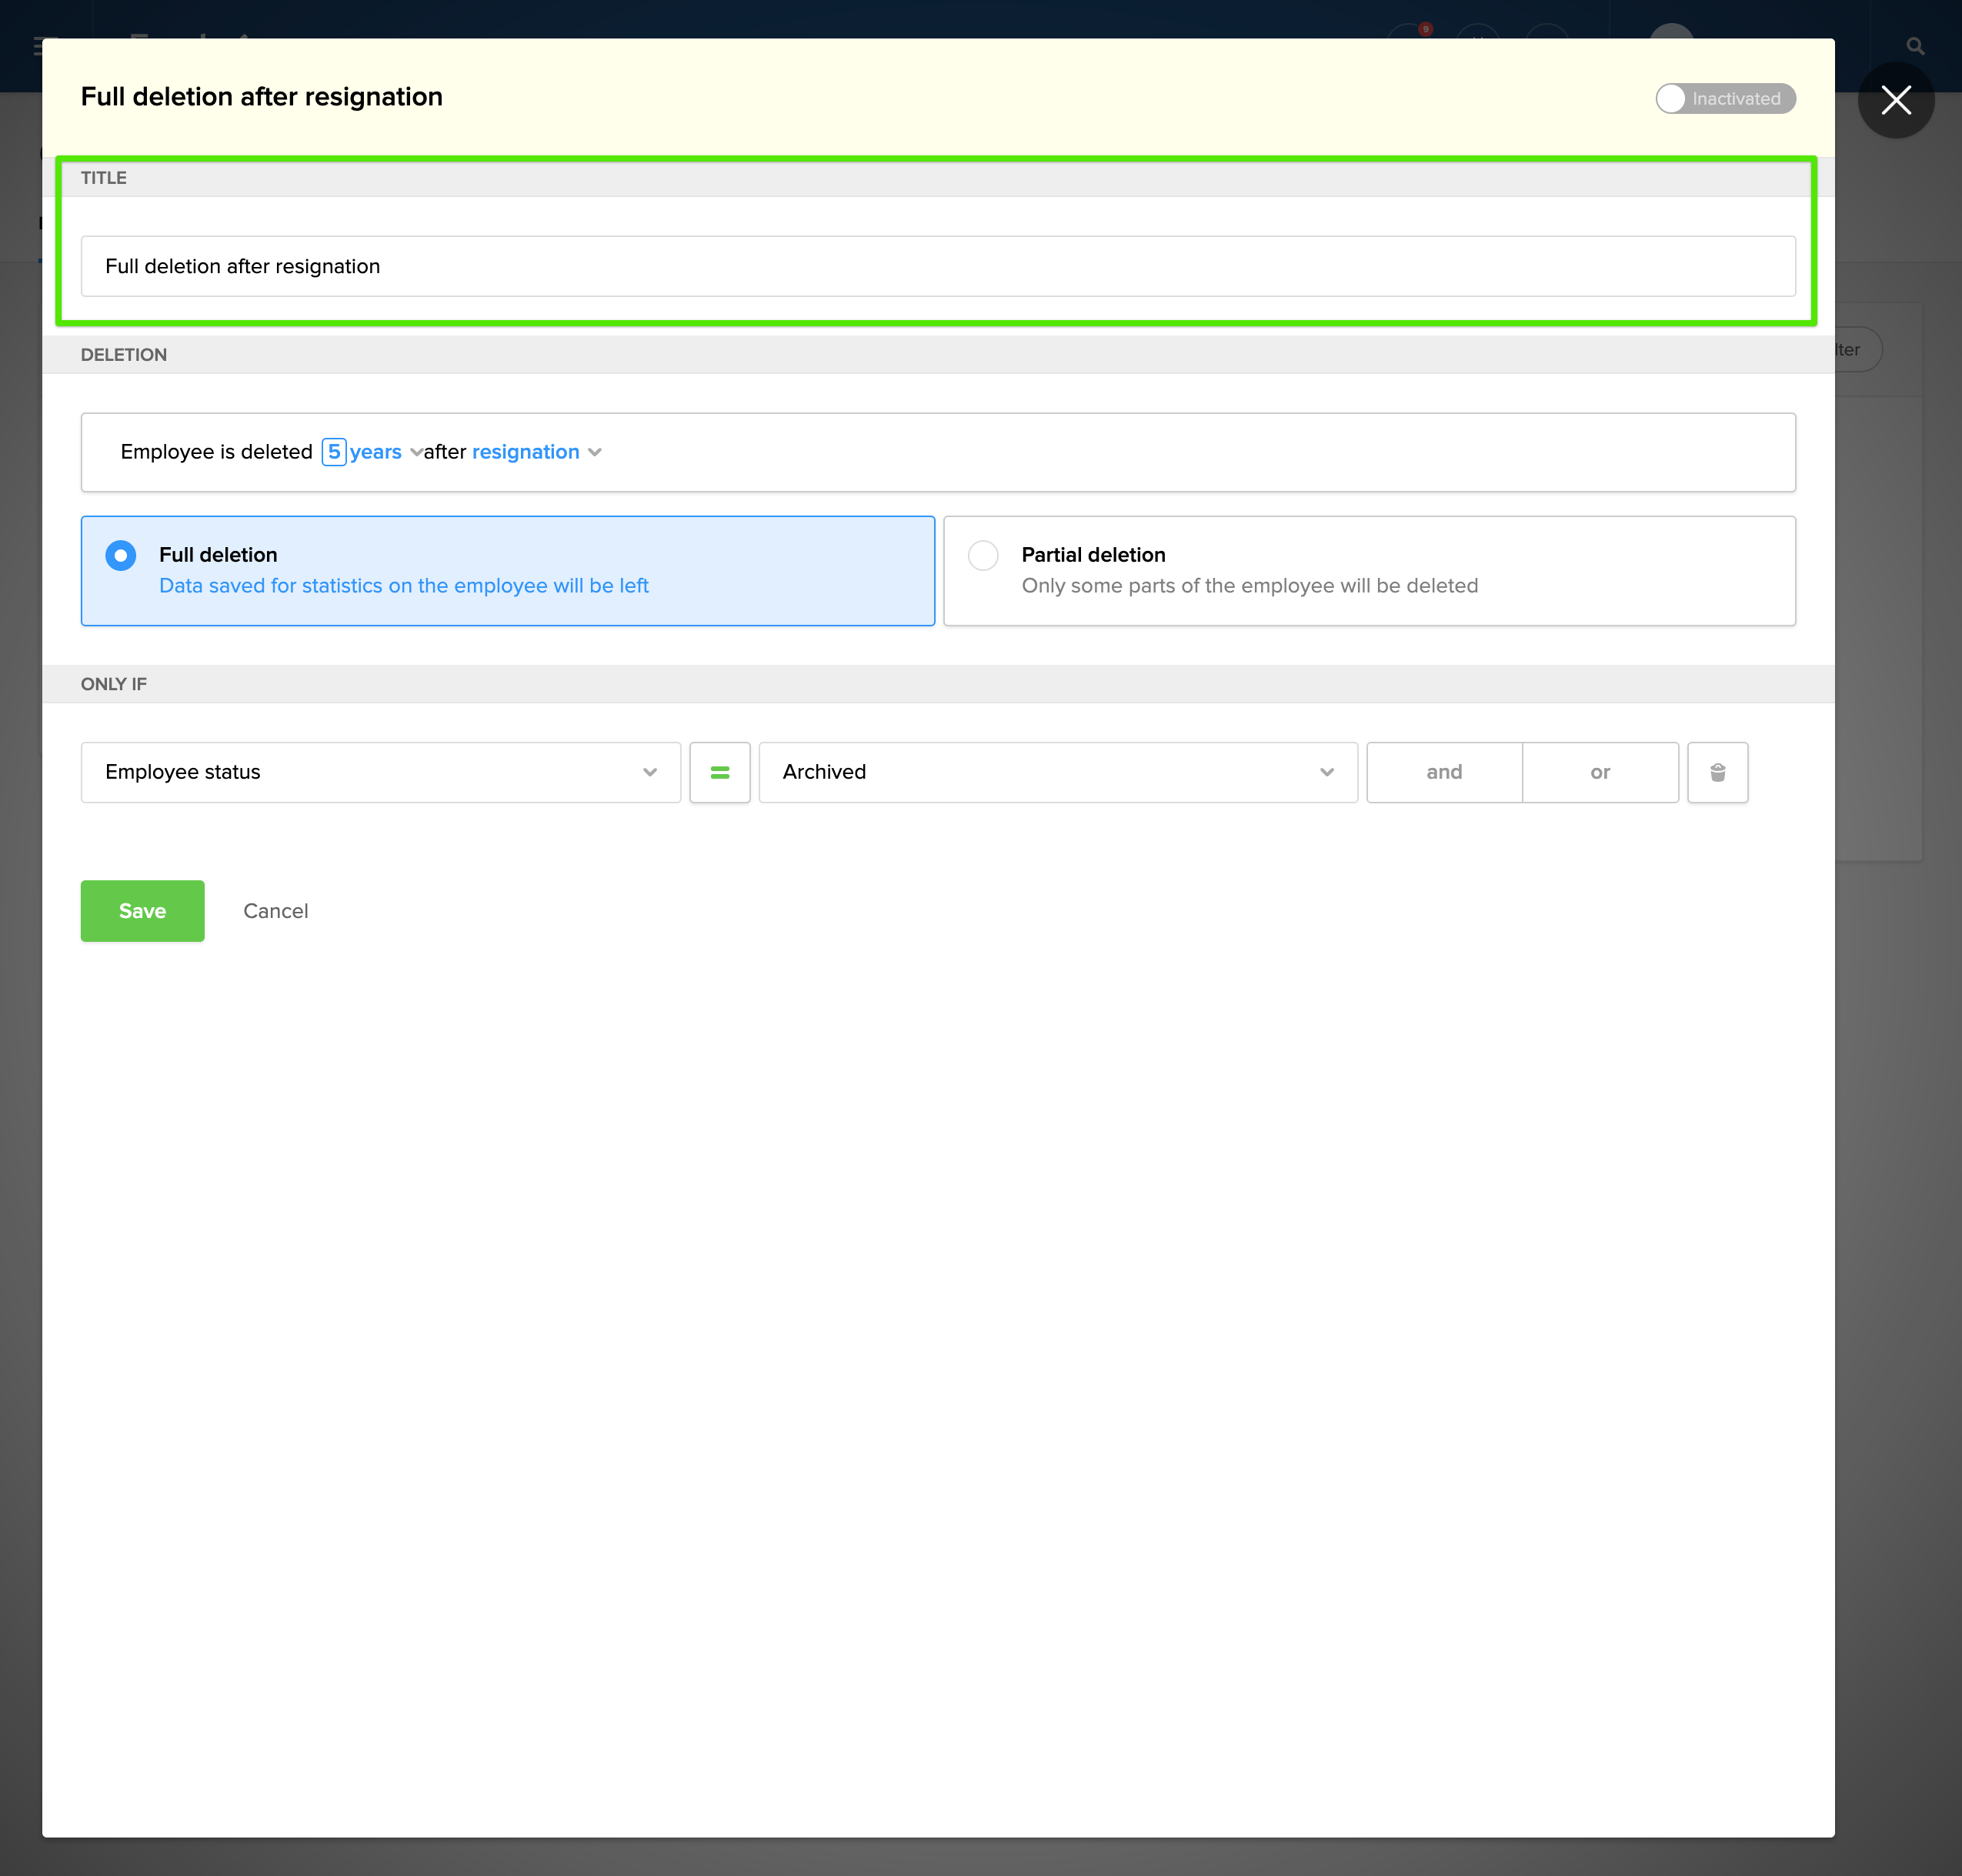Image resolution: width=1962 pixels, height=1876 pixels.
Task: Click the red notification badge icon
Action: click(x=1424, y=30)
